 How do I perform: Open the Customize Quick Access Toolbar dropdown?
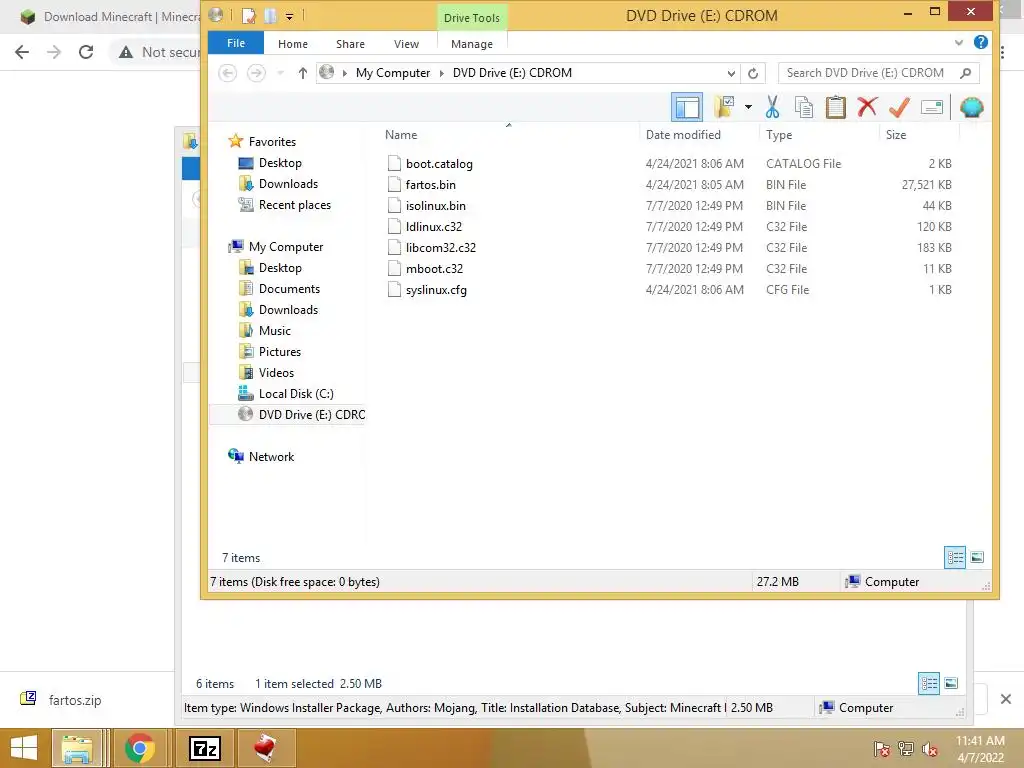click(289, 16)
